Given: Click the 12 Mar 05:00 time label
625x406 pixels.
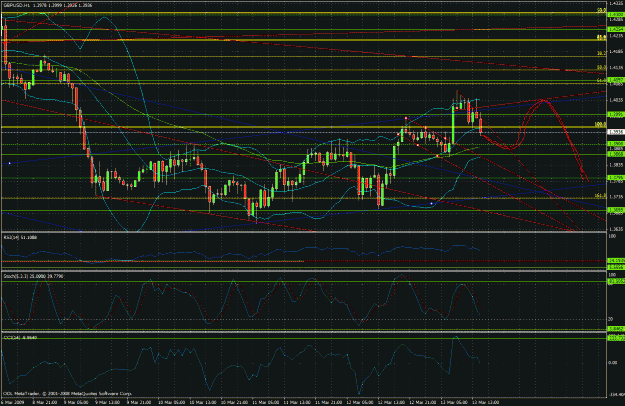Looking at the screenshot, I should [360, 402].
